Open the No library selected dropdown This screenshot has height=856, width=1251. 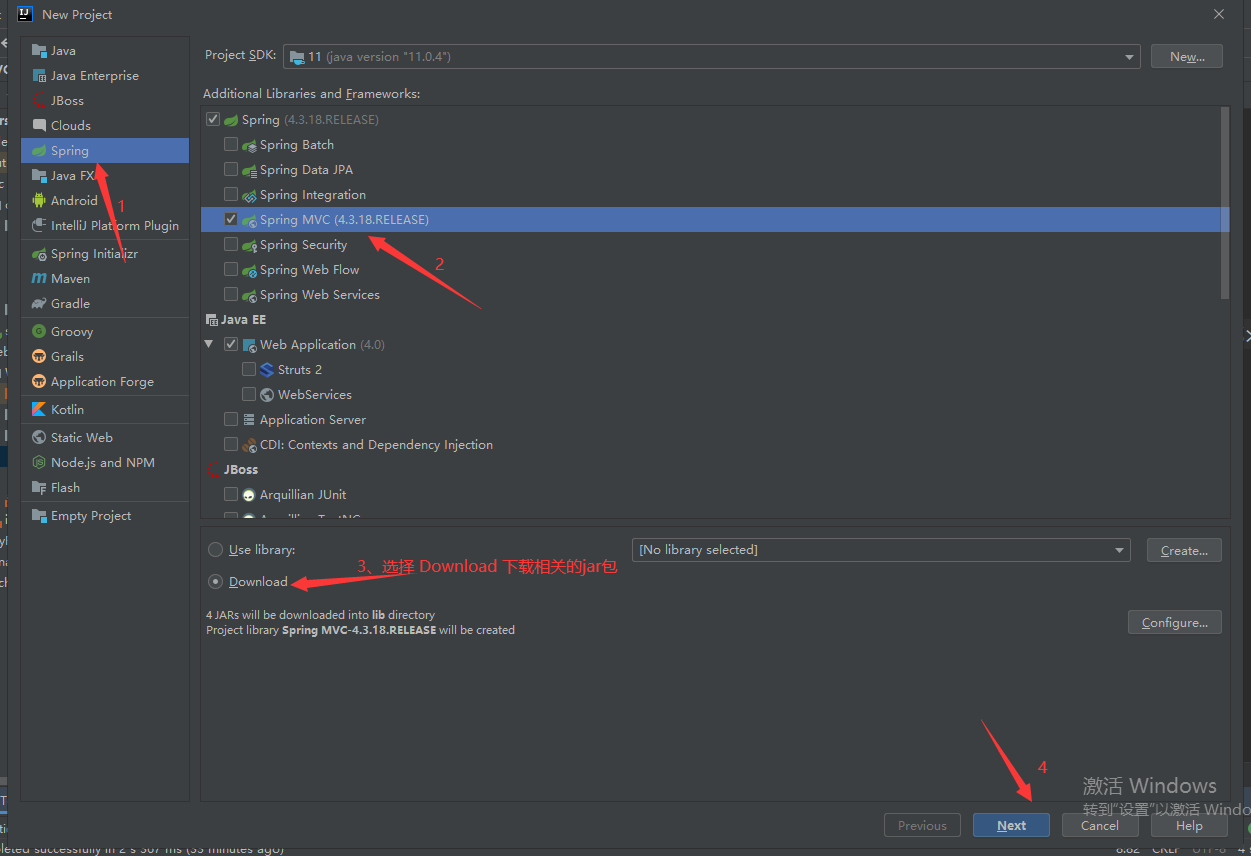click(x=881, y=550)
